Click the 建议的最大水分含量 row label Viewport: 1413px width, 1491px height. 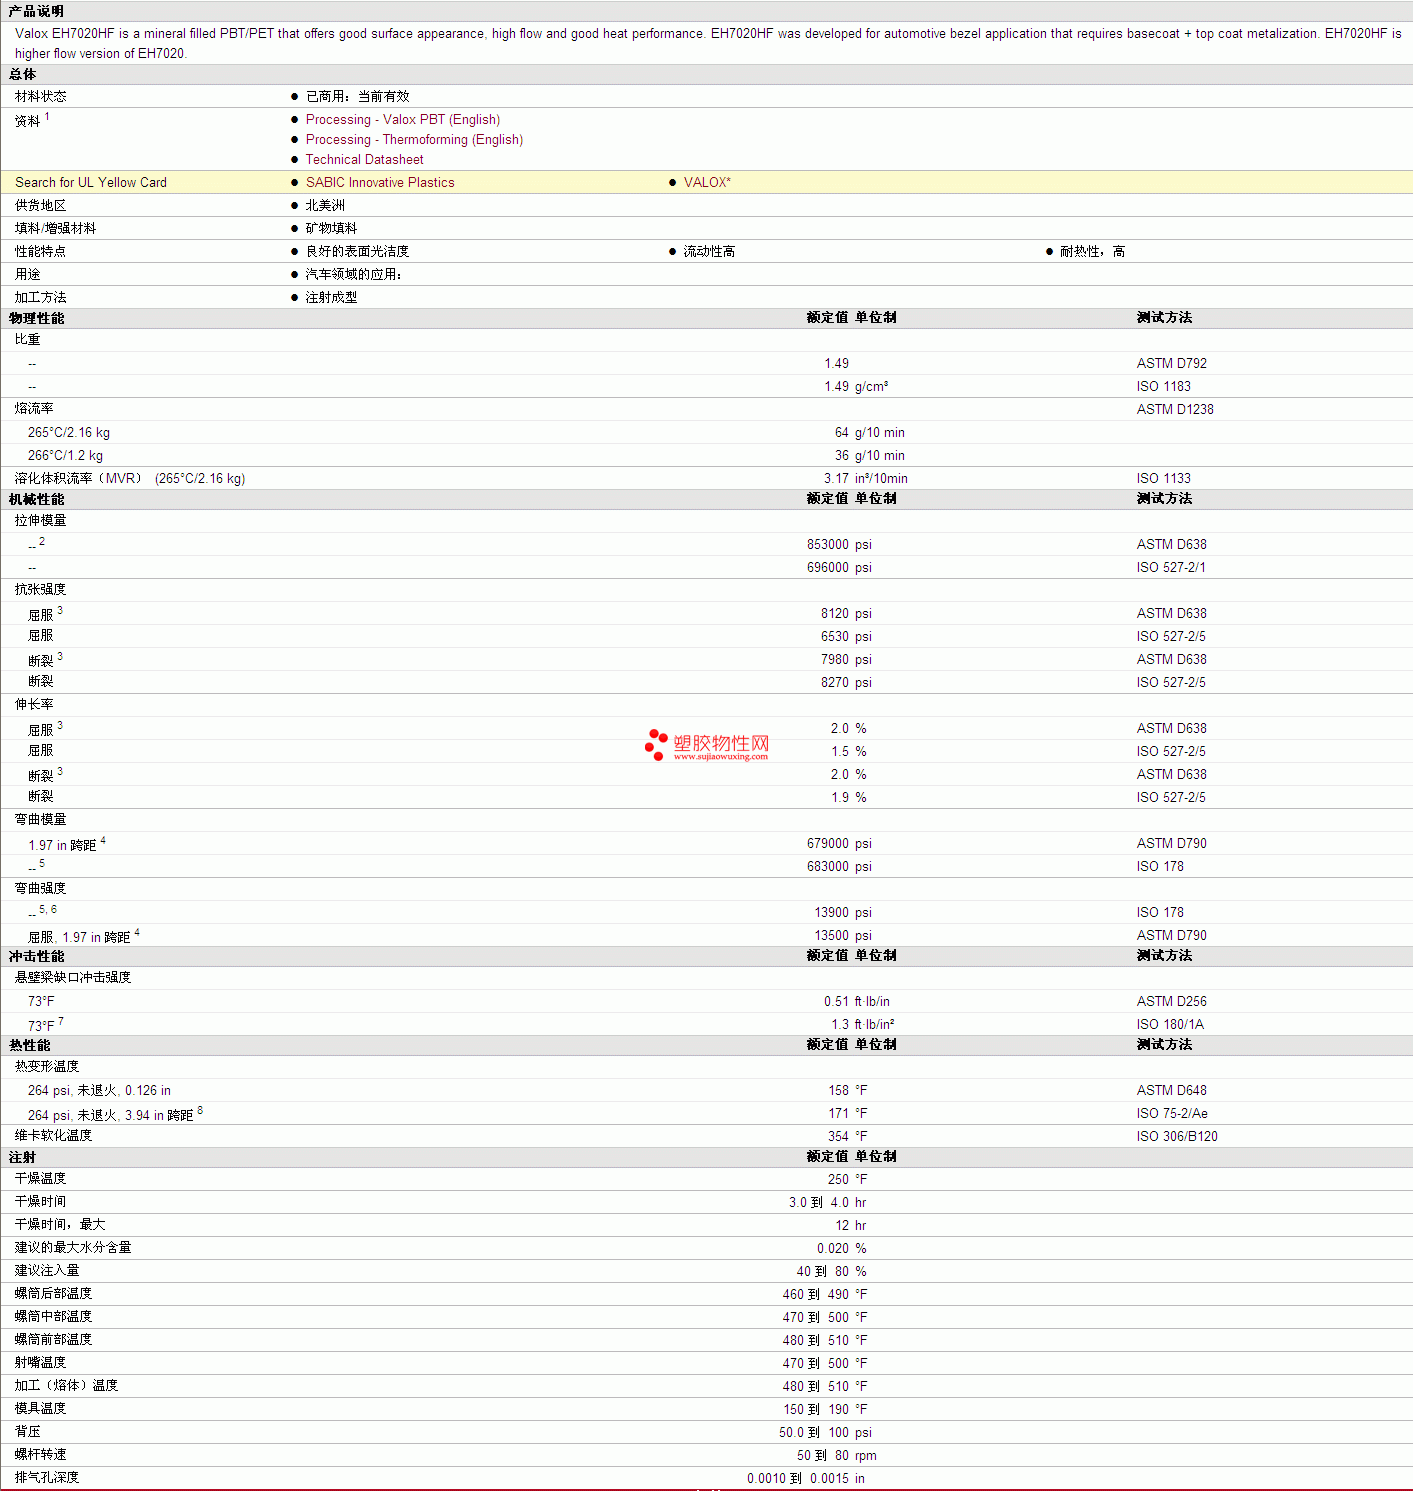(x=73, y=1247)
